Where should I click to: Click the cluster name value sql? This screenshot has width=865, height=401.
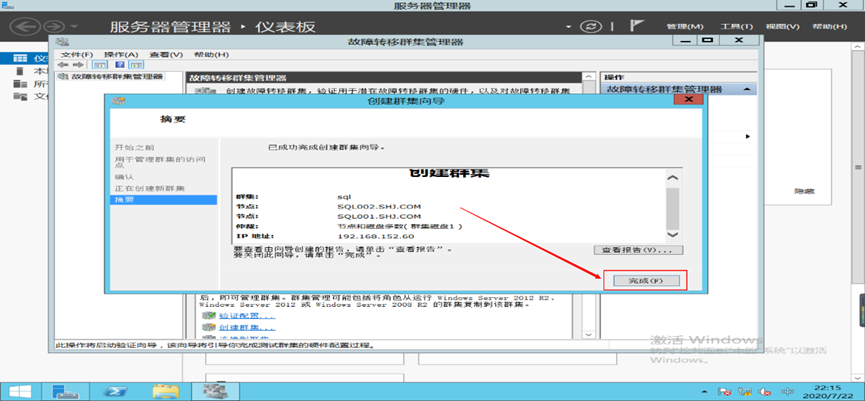coord(344,196)
